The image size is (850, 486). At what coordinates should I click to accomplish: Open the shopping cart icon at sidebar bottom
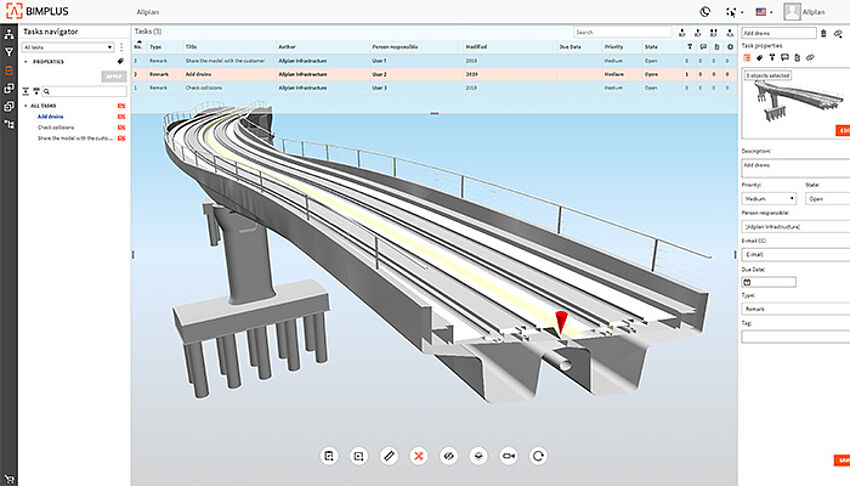click(x=9, y=477)
